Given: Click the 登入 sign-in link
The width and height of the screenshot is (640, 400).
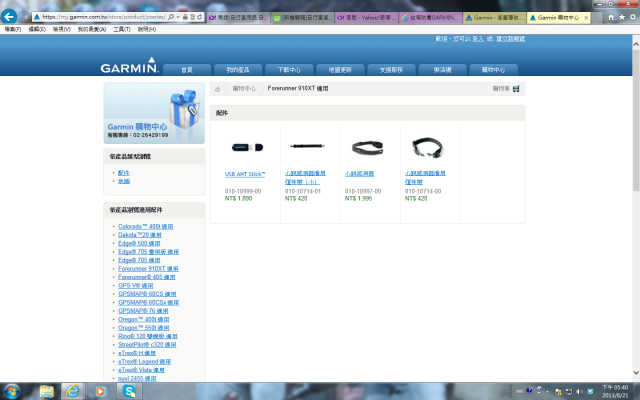Looking at the screenshot, I should click(478, 39).
